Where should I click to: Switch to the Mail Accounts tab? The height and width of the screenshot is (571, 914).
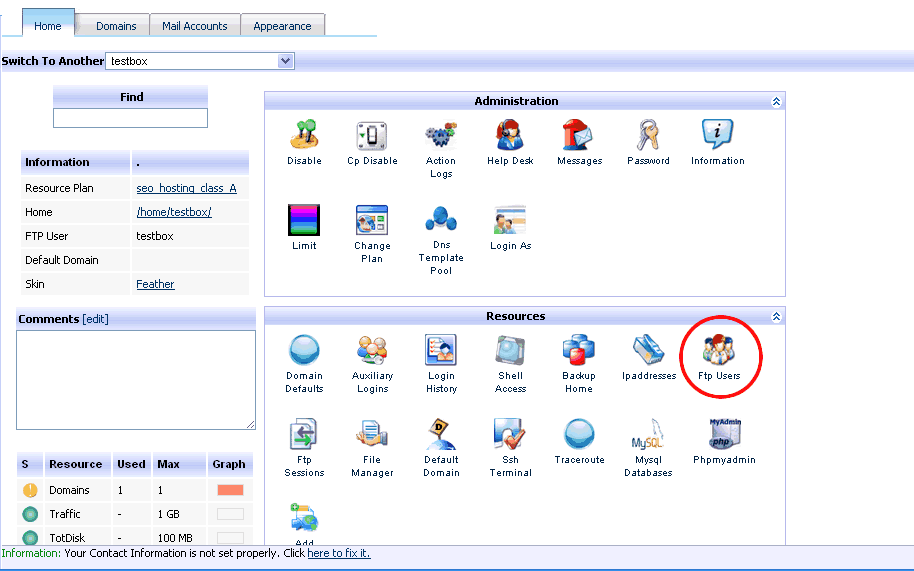195,26
